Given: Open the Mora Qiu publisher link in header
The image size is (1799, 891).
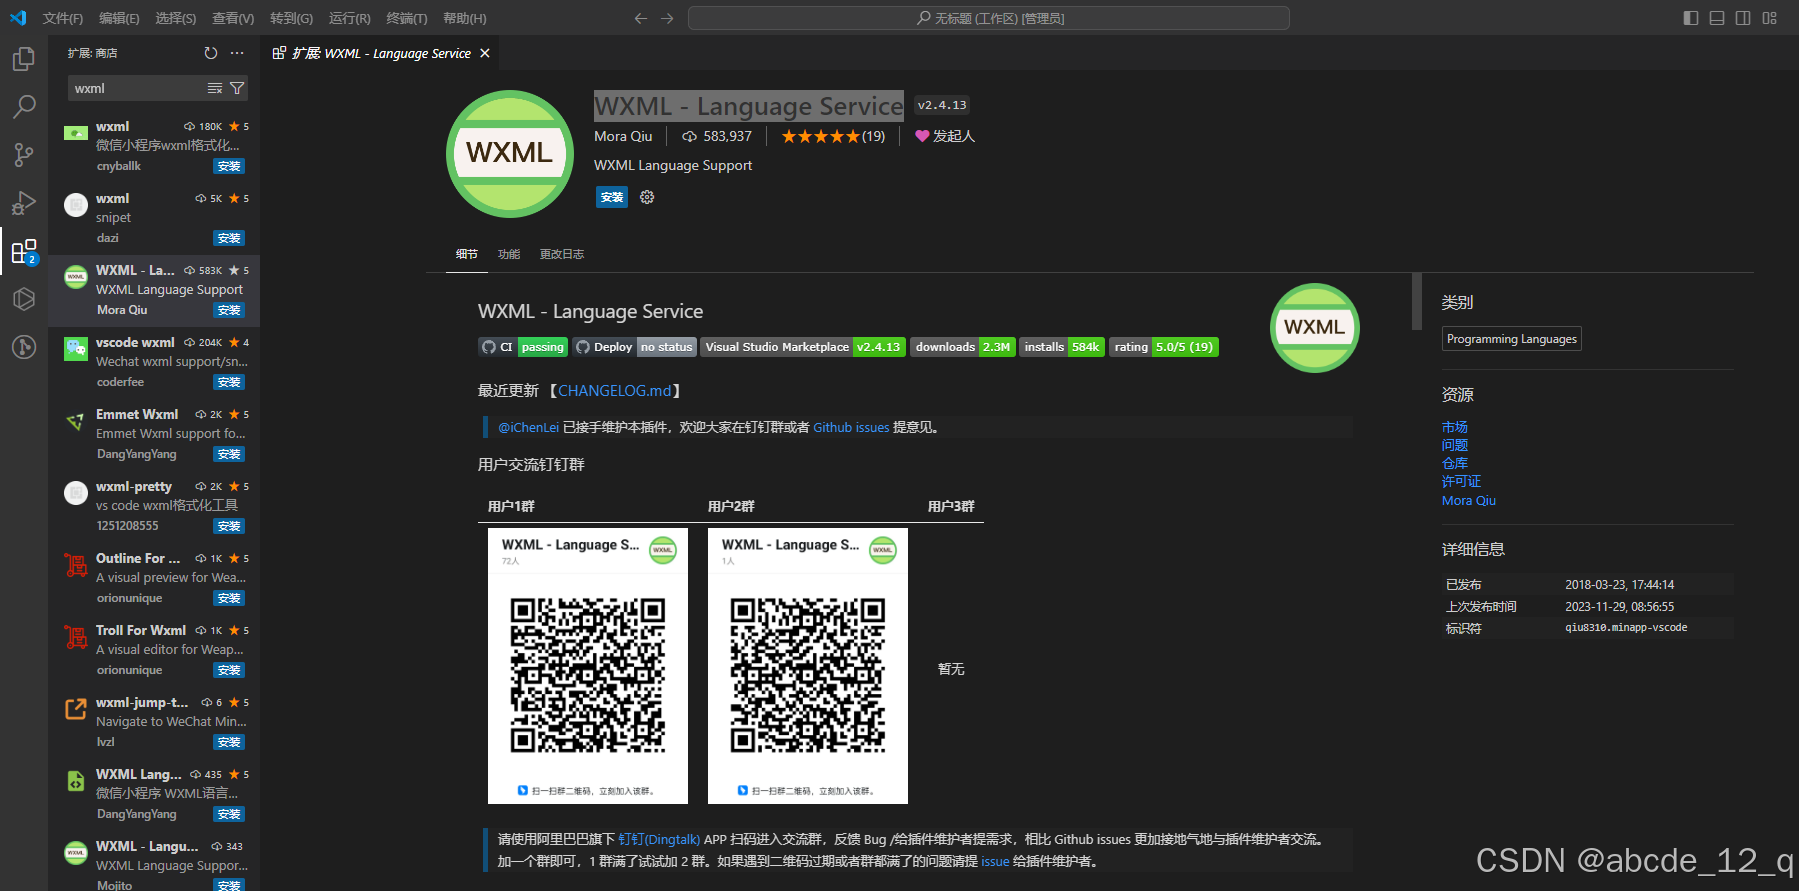Looking at the screenshot, I should coord(623,136).
